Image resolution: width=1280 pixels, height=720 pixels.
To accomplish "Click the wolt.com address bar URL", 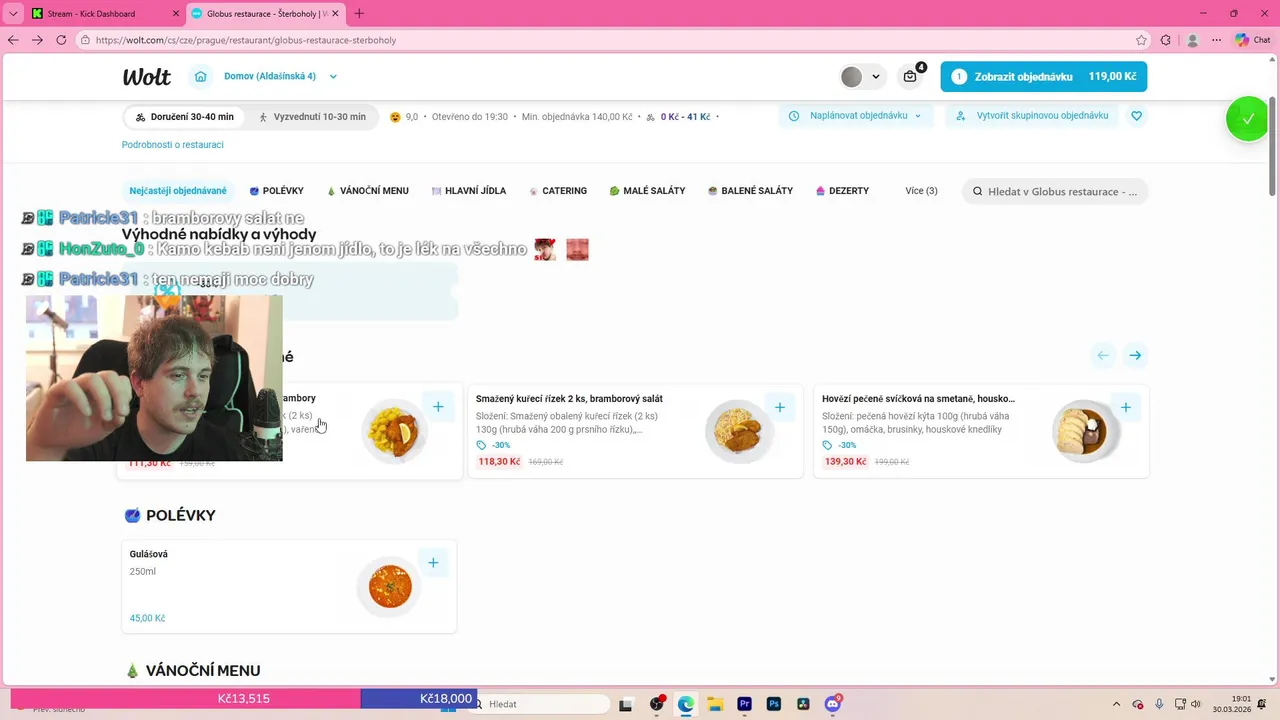I will [247, 41].
